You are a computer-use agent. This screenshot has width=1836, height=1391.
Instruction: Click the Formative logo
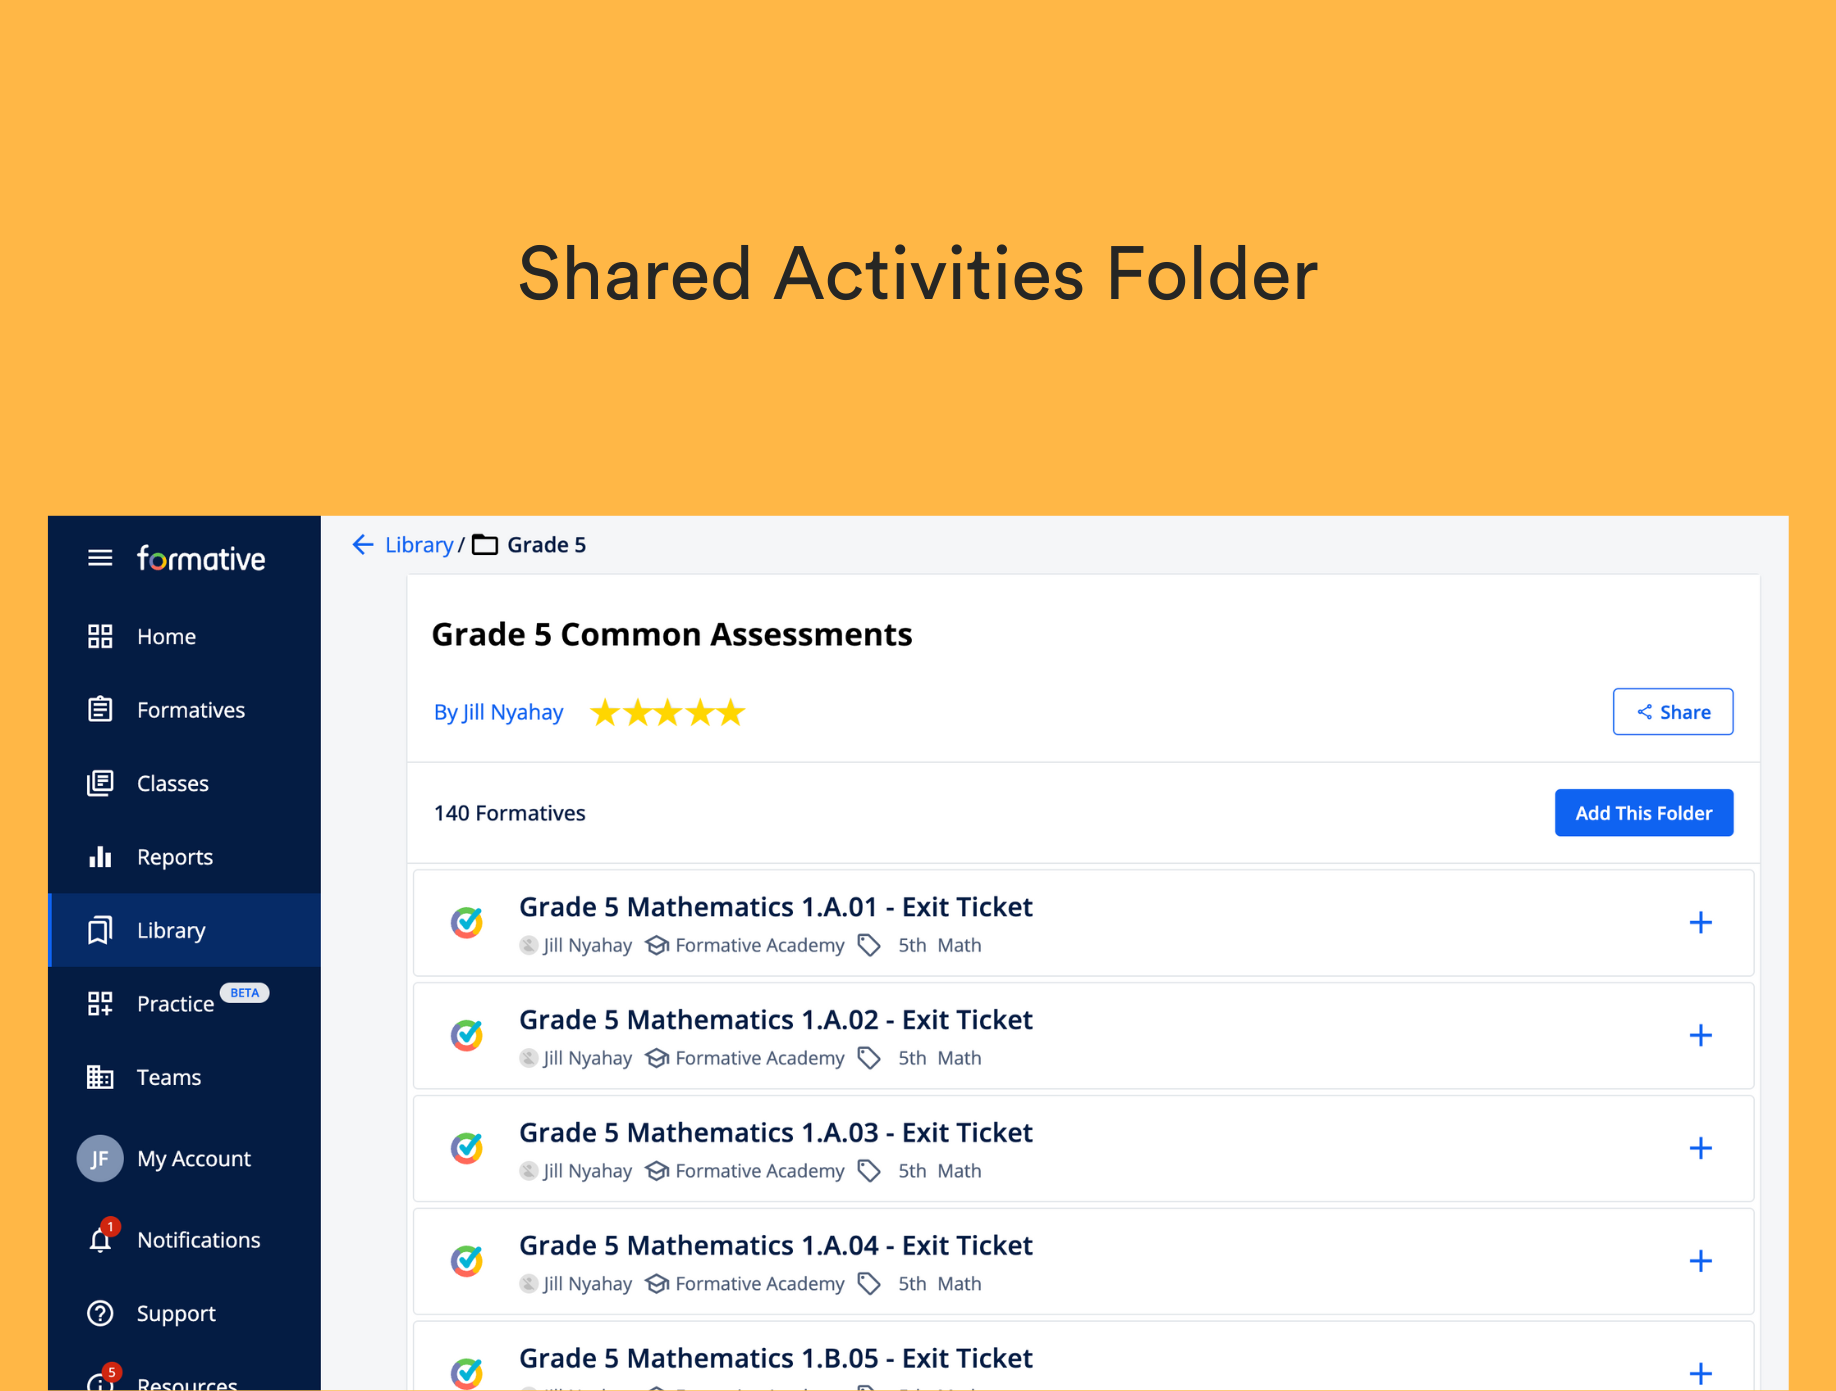pyautogui.click(x=200, y=558)
